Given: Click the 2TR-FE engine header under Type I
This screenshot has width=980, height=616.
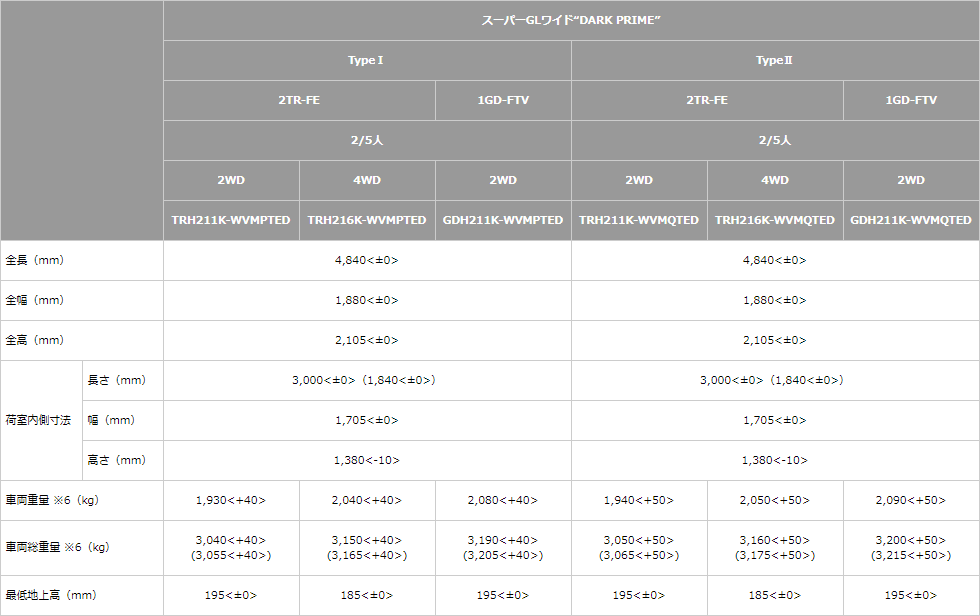Looking at the screenshot, I should pos(299,100).
